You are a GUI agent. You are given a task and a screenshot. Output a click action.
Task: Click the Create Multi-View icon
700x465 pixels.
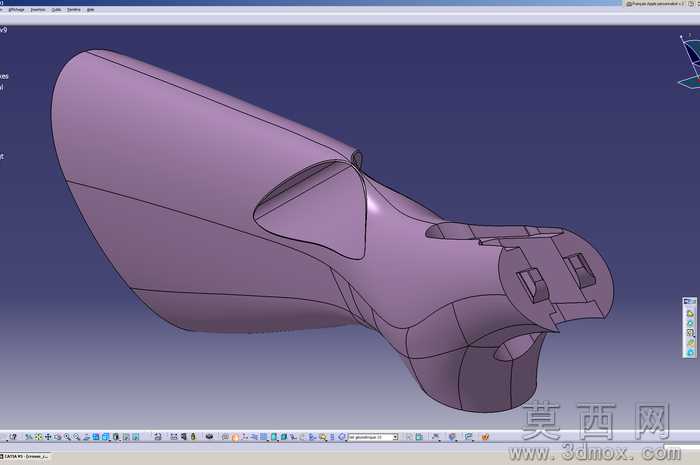point(96,437)
